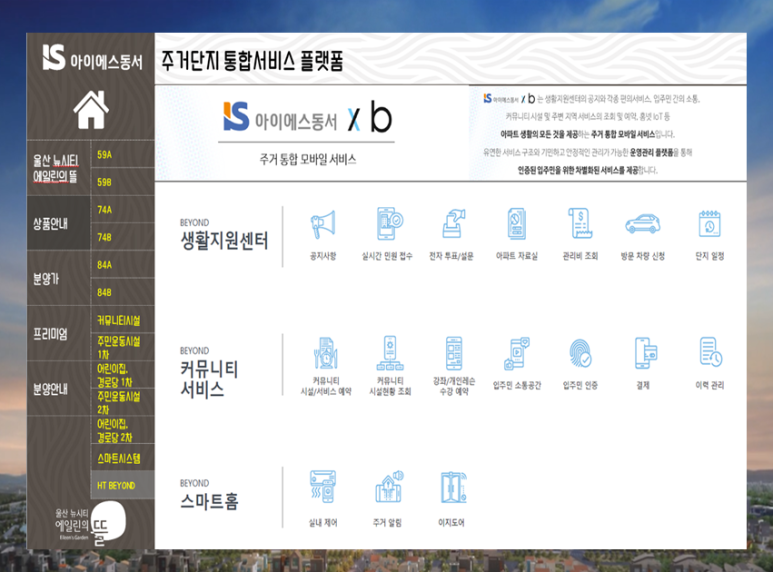
Task: Open 커뮤니티 시설/서비스 예약 icon
Action: tap(325, 353)
